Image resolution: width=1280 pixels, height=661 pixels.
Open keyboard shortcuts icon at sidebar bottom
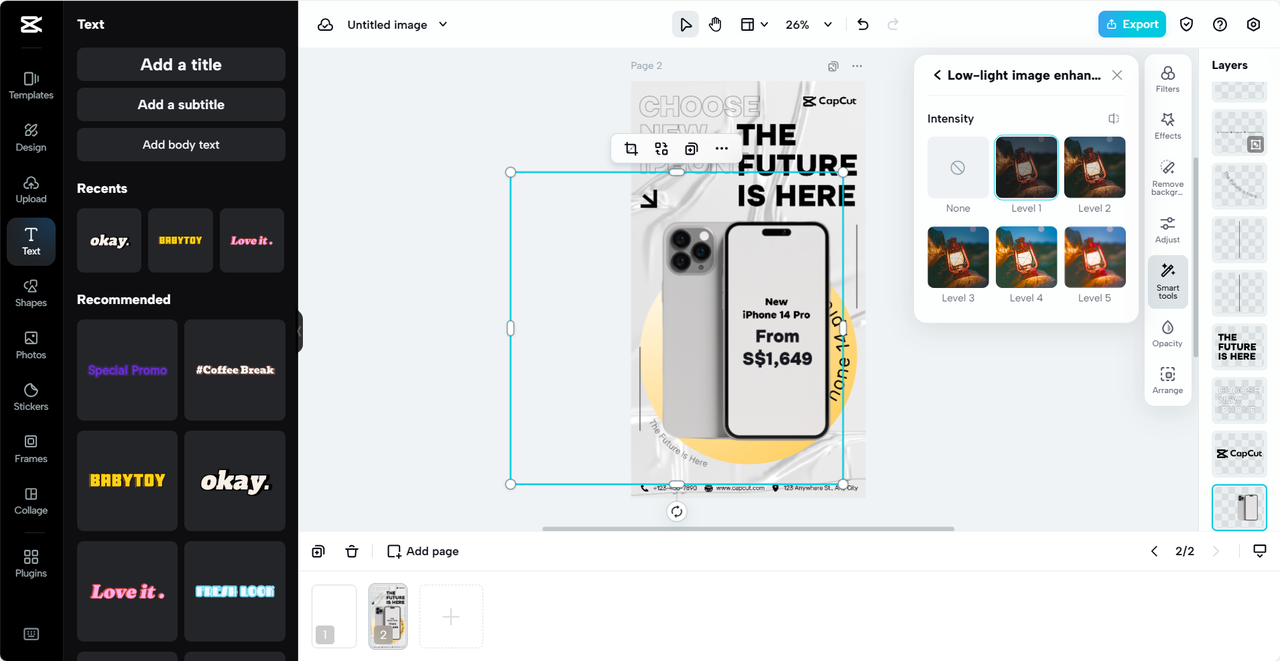pyautogui.click(x=31, y=634)
